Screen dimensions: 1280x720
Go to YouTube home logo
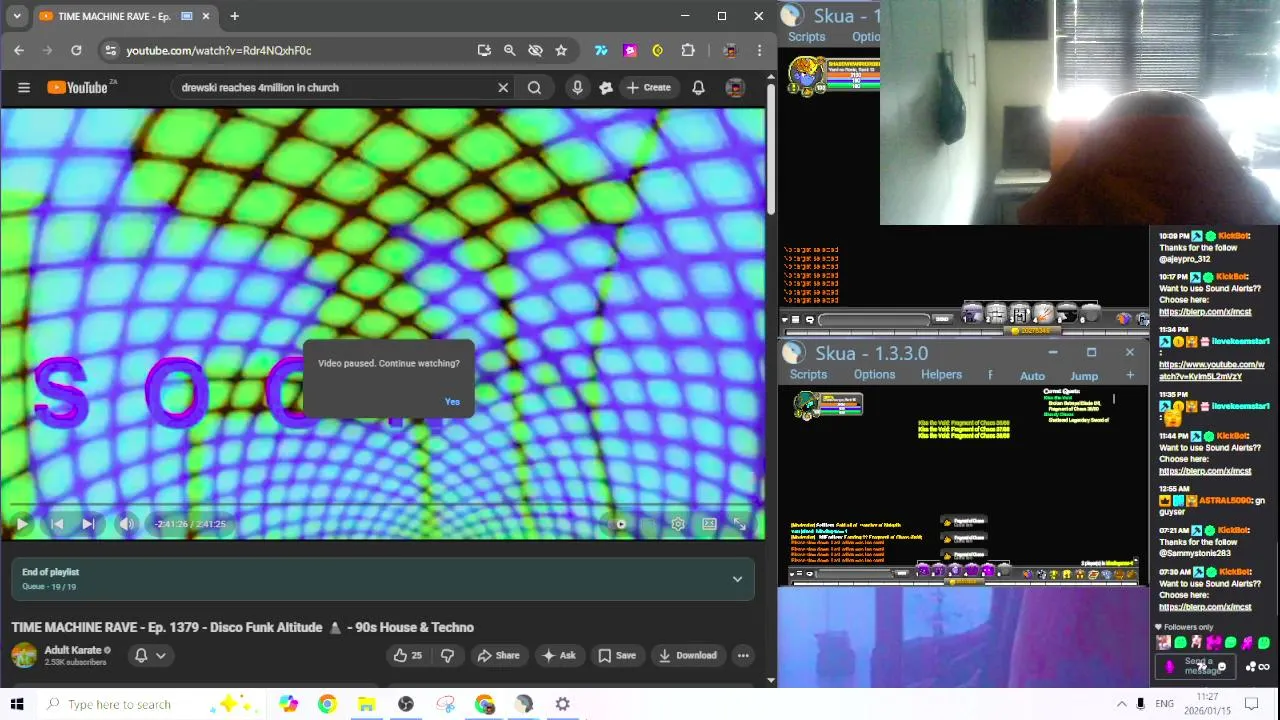tap(77, 88)
